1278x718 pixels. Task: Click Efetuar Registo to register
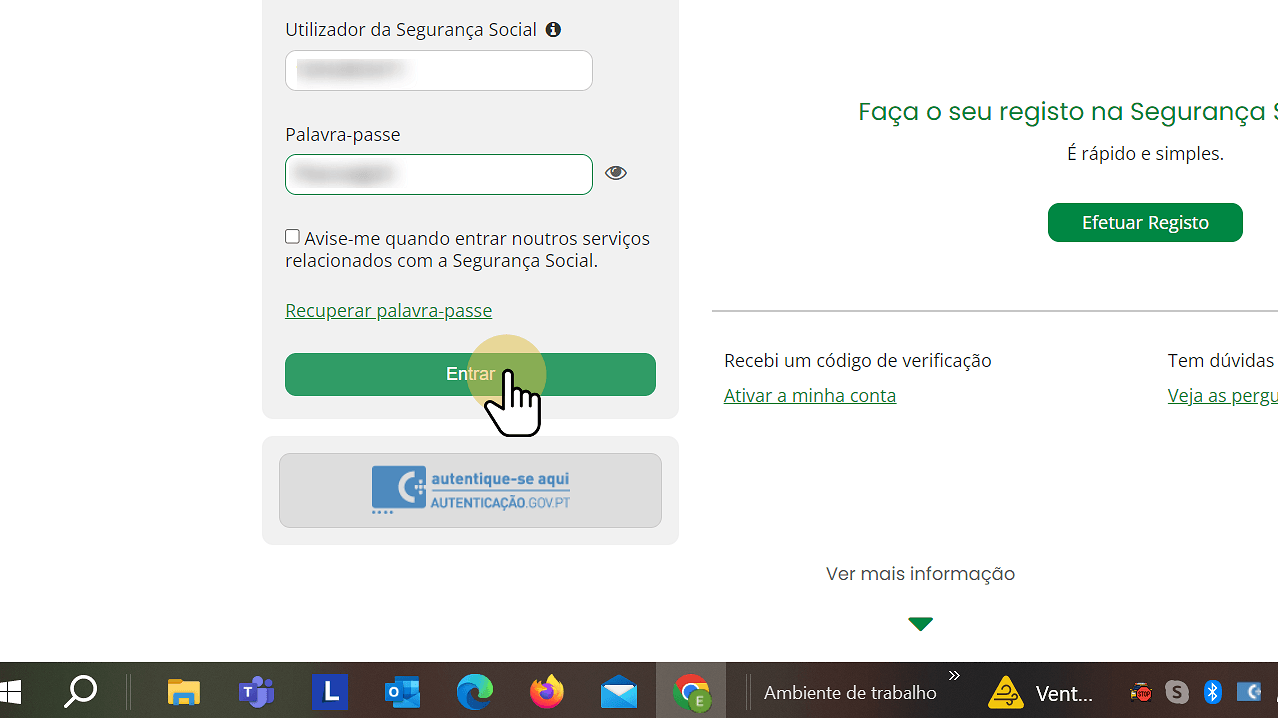pyautogui.click(x=1144, y=222)
